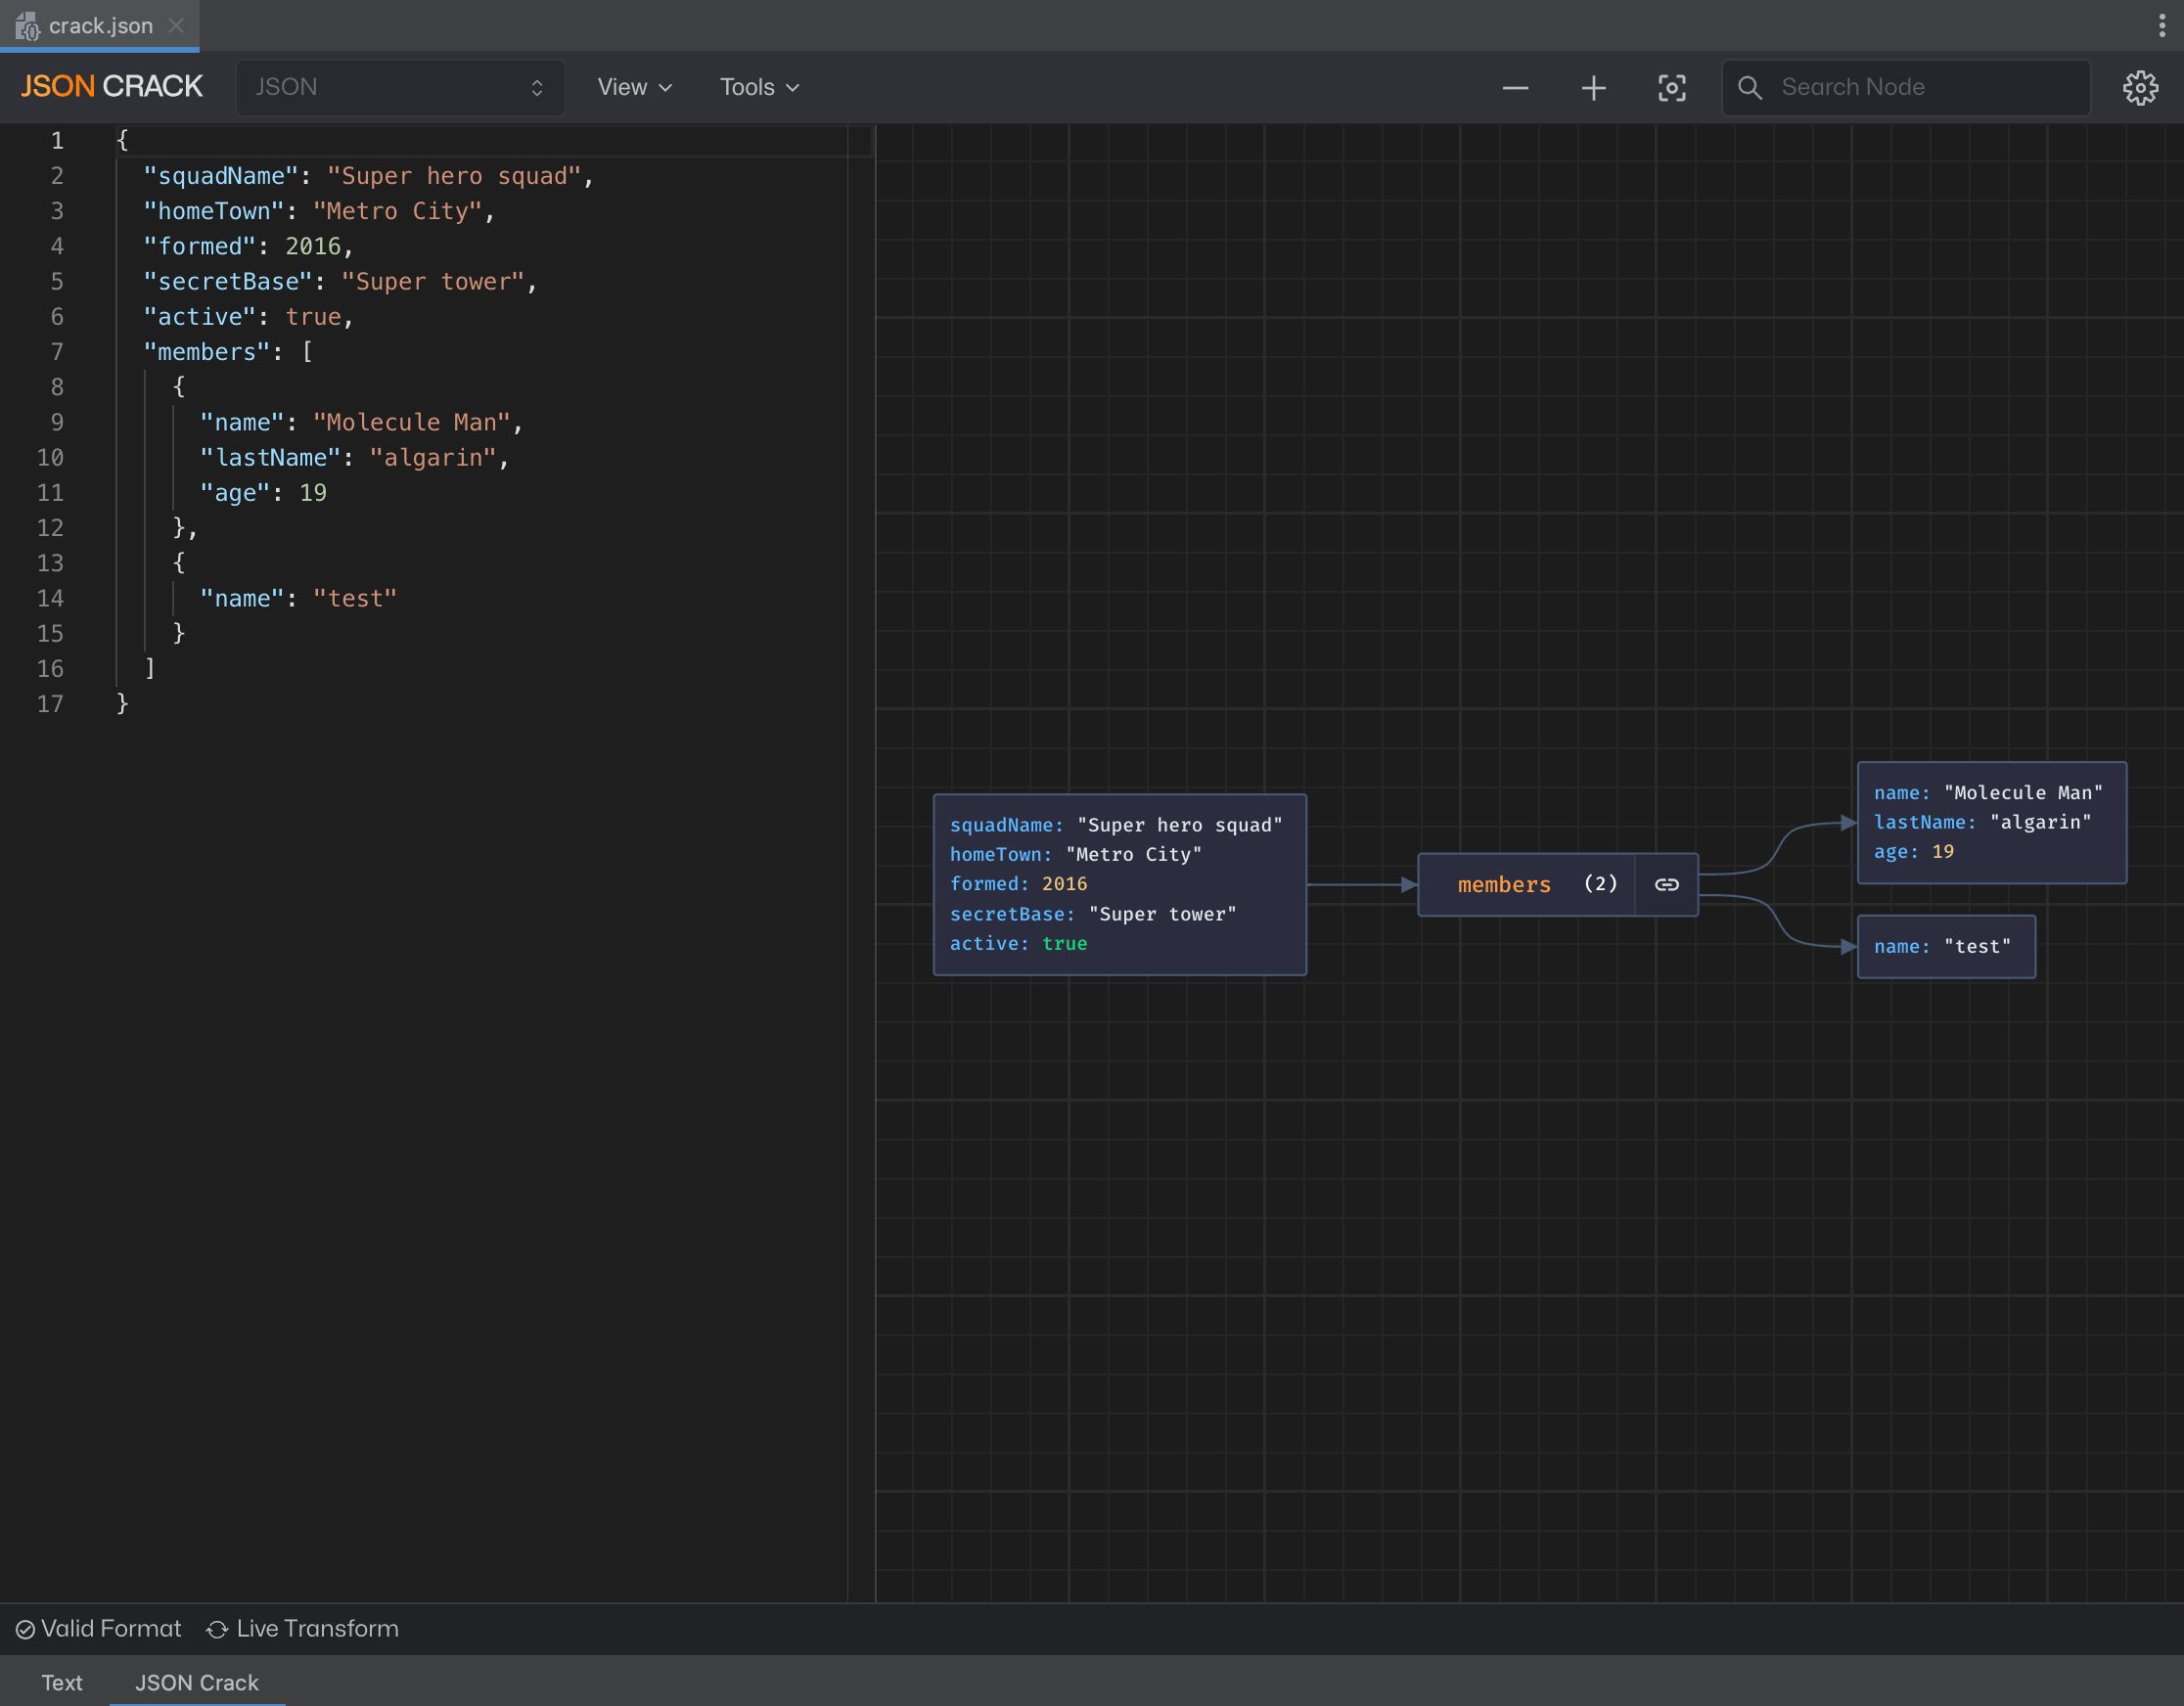This screenshot has height=1706, width=2184.
Task: Switch to the Text tab
Action: pyautogui.click(x=62, y=1682)
